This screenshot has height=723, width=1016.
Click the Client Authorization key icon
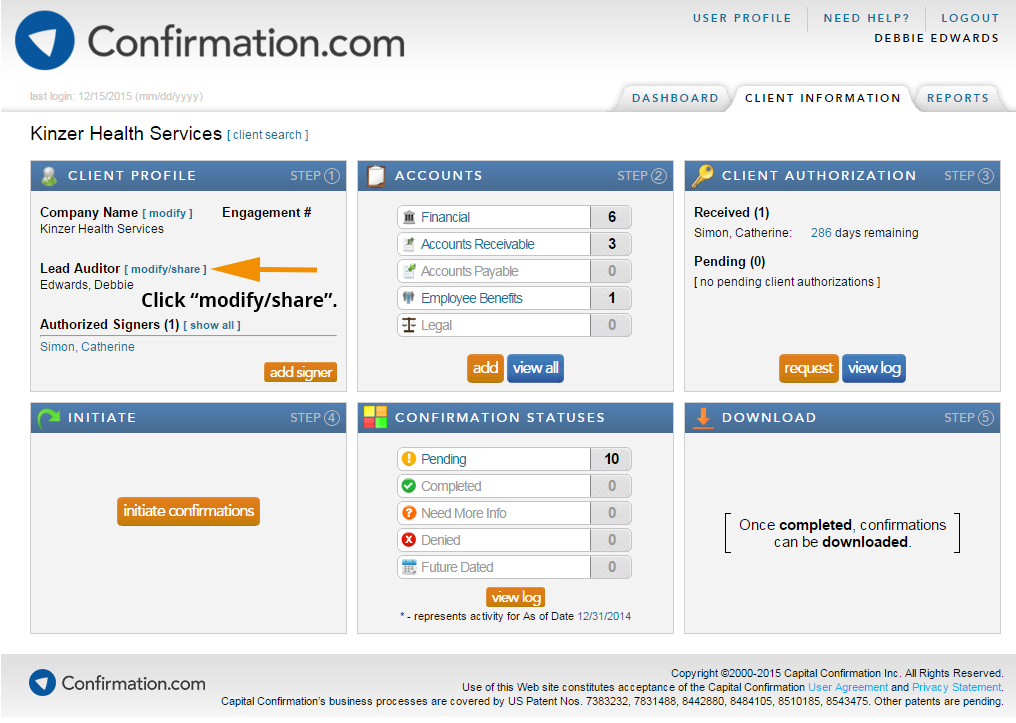click(703, 176)
